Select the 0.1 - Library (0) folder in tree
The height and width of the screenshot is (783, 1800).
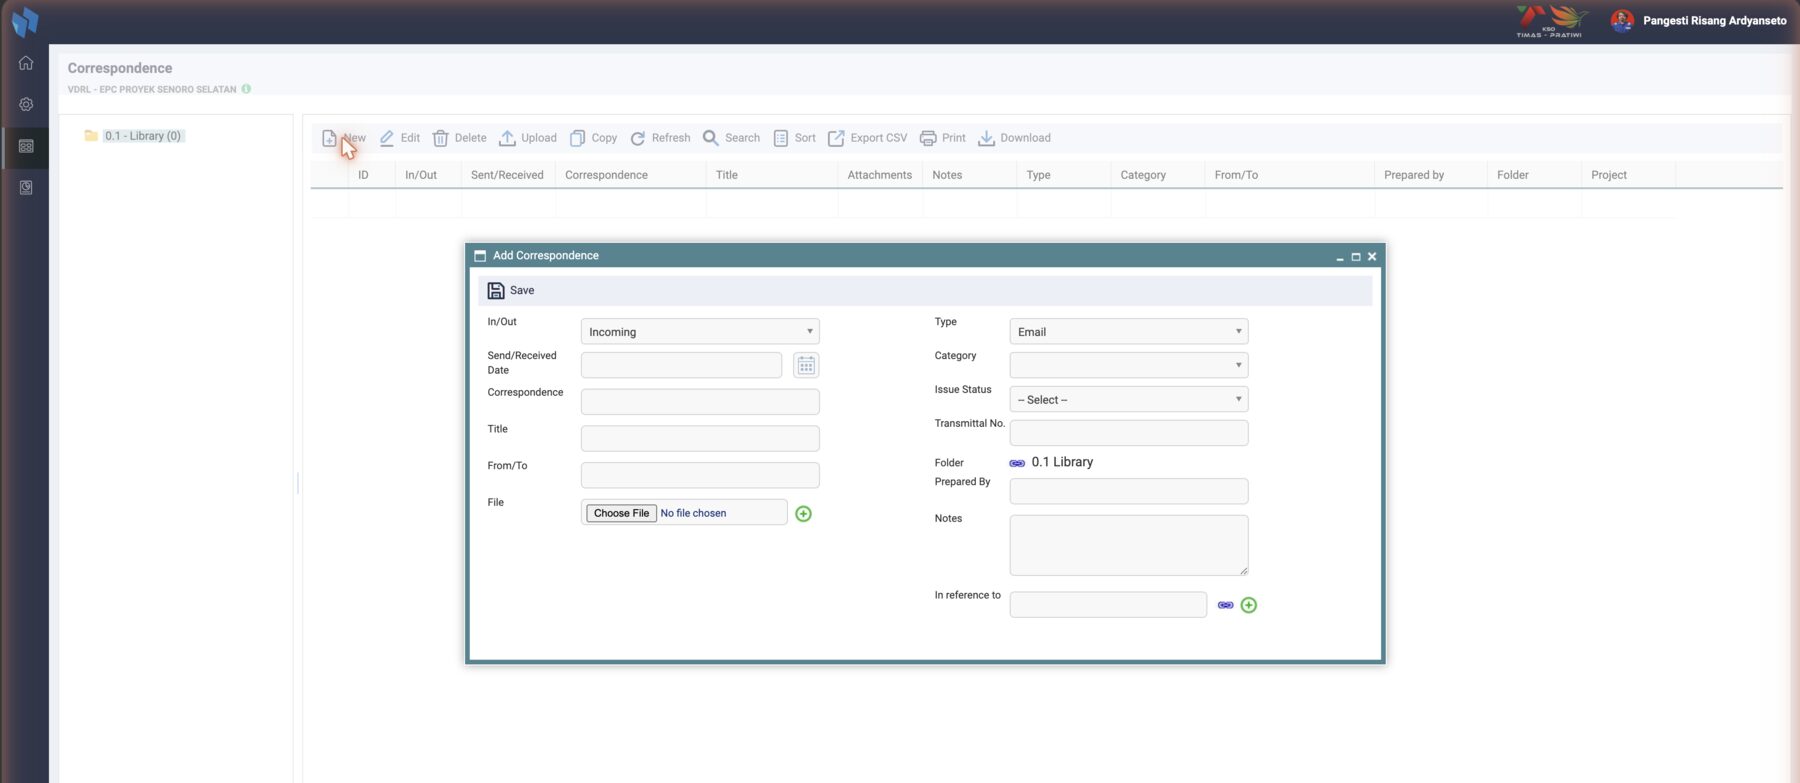click(143, 136)
